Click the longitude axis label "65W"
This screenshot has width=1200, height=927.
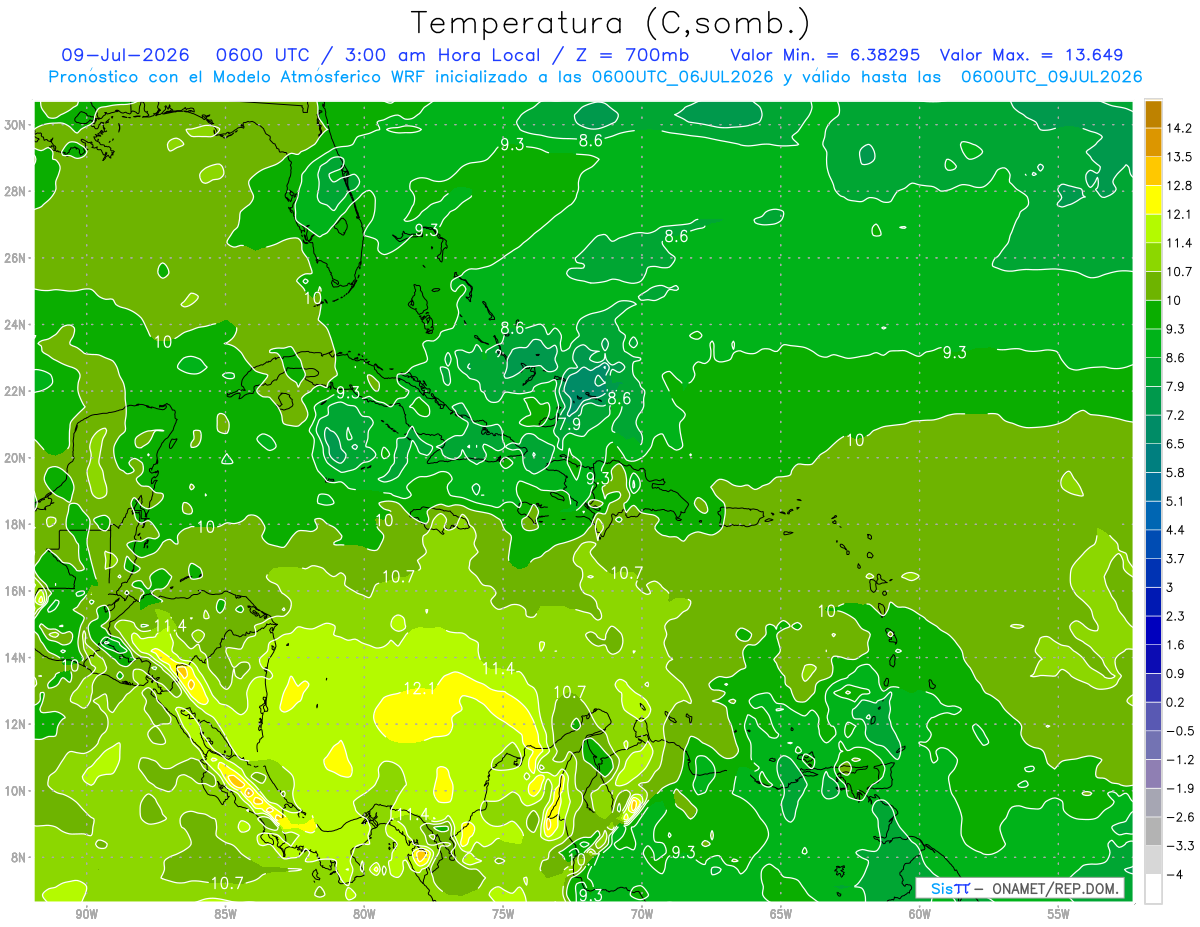point(781,914)
